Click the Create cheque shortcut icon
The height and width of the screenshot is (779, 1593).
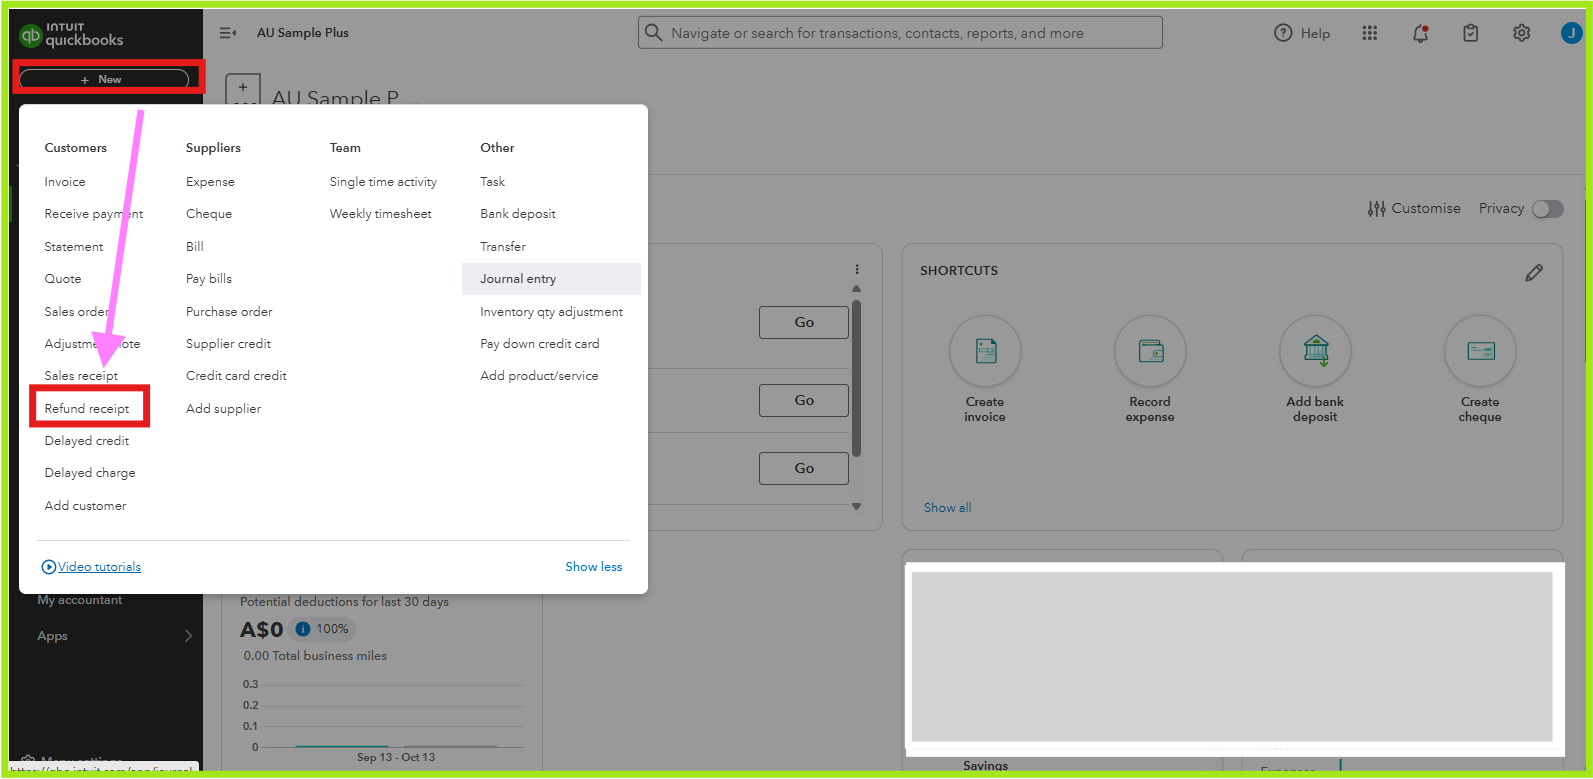coord(1480,351)
